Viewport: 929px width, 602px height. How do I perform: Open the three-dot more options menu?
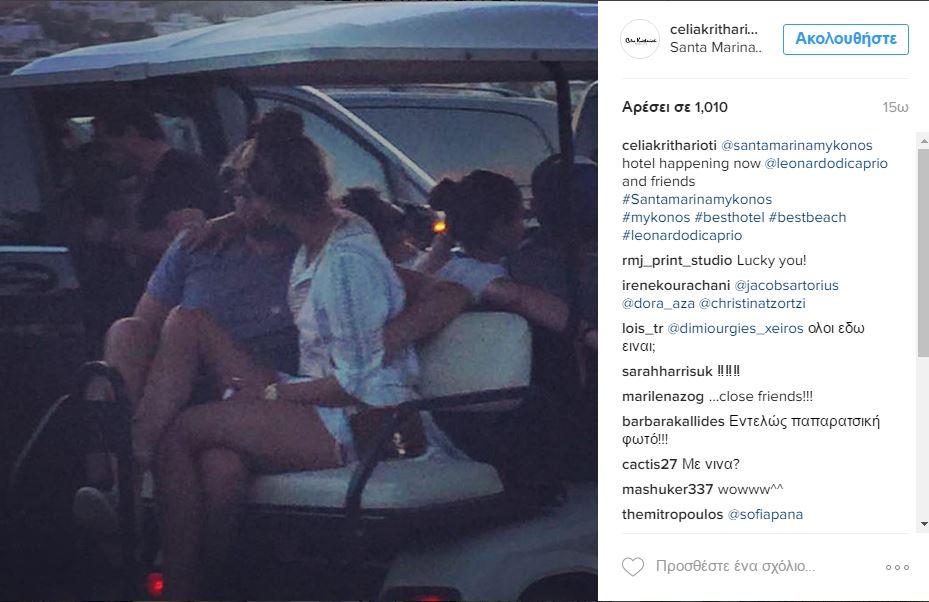pos(897,567)
